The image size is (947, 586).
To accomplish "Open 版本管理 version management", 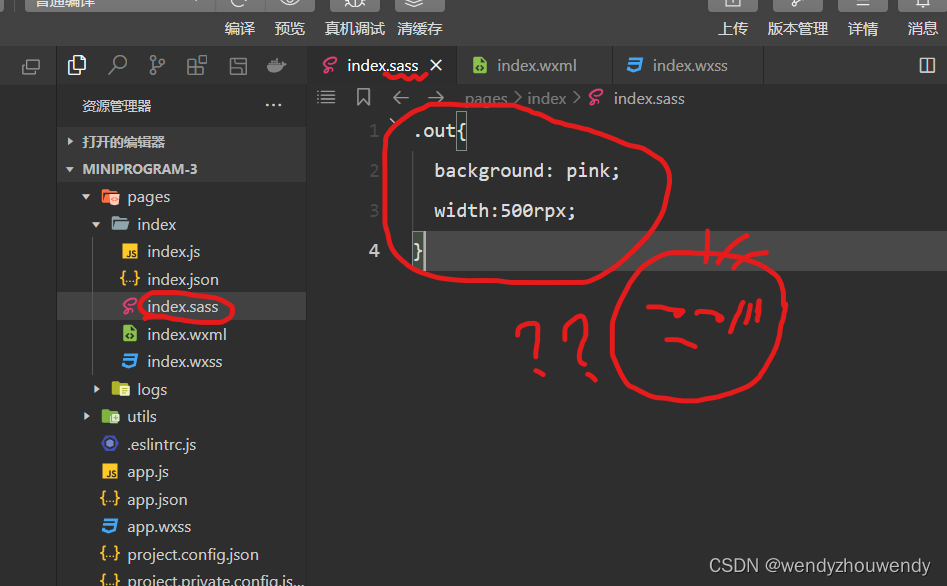I will click(797, 28).
